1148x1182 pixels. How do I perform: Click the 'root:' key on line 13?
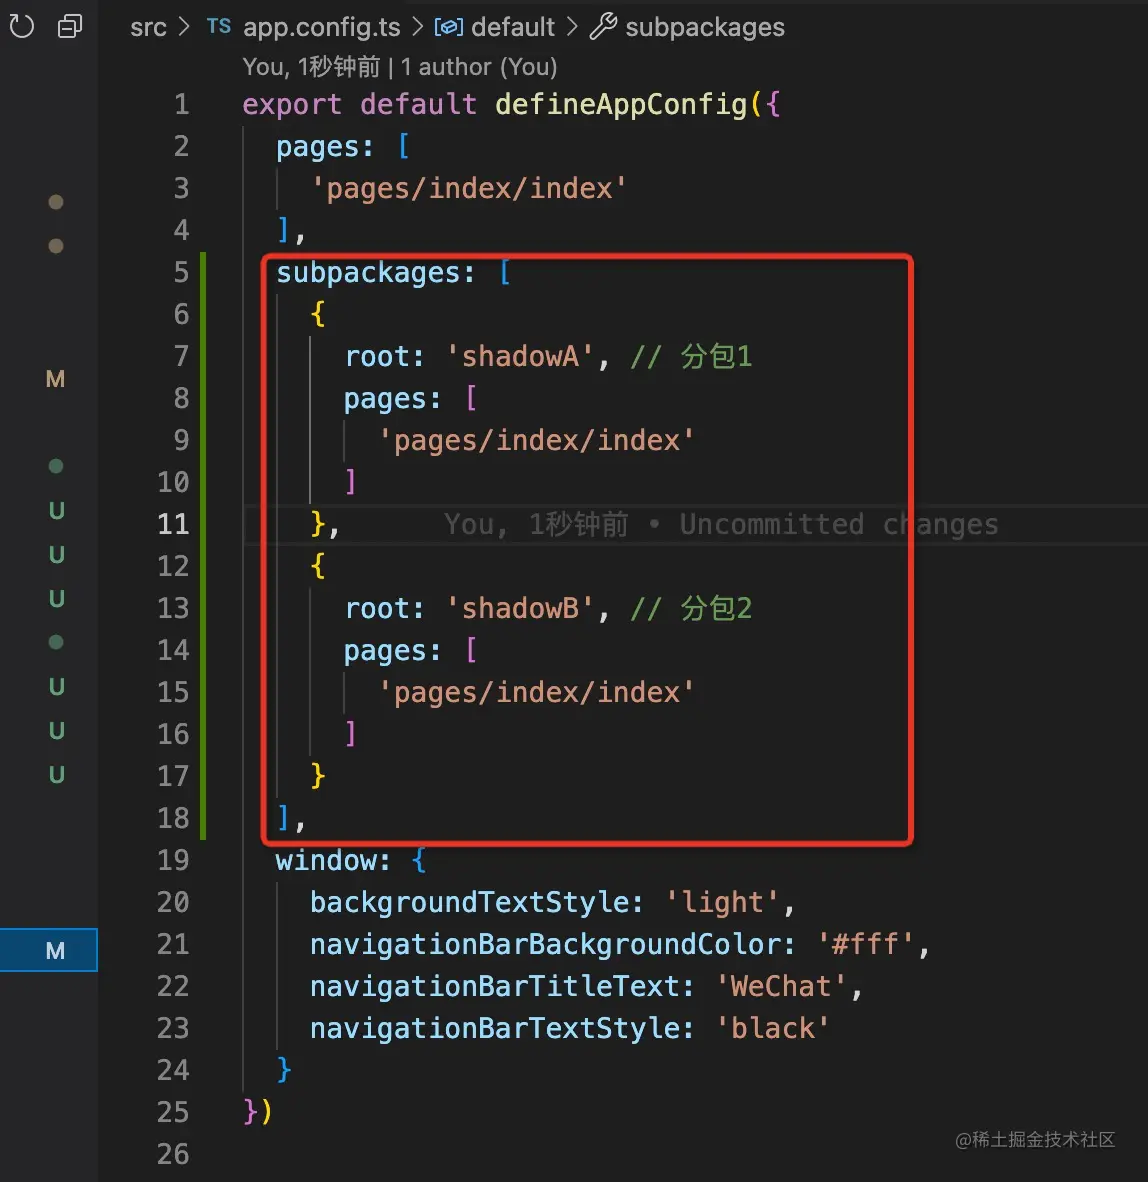pos(384,608)
